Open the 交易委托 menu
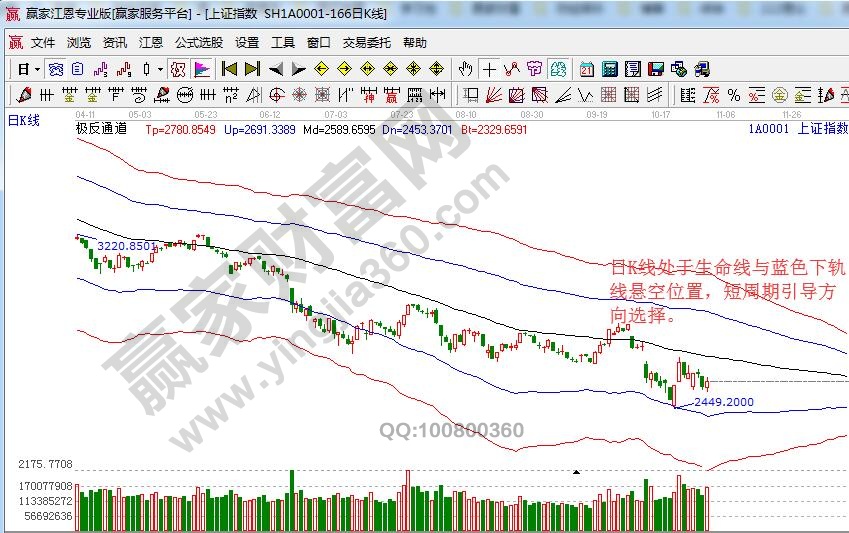The width and height of the screenshot is (849, 533). pos(367,43)
